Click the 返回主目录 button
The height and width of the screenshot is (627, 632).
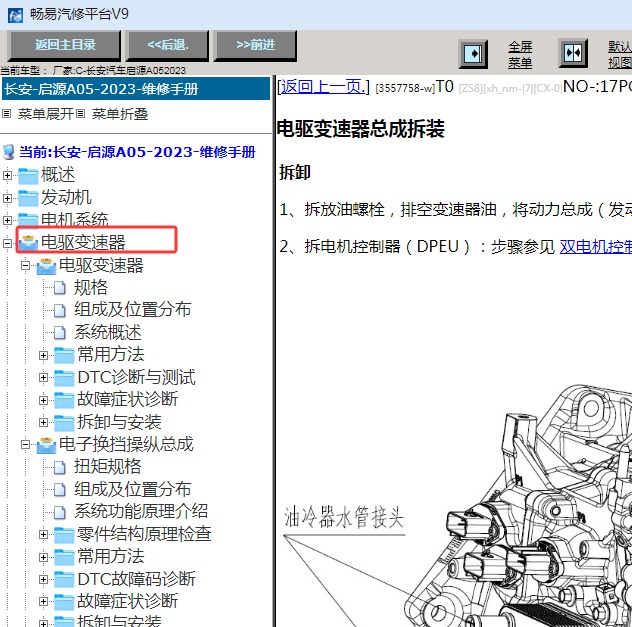tap(64, 45)
